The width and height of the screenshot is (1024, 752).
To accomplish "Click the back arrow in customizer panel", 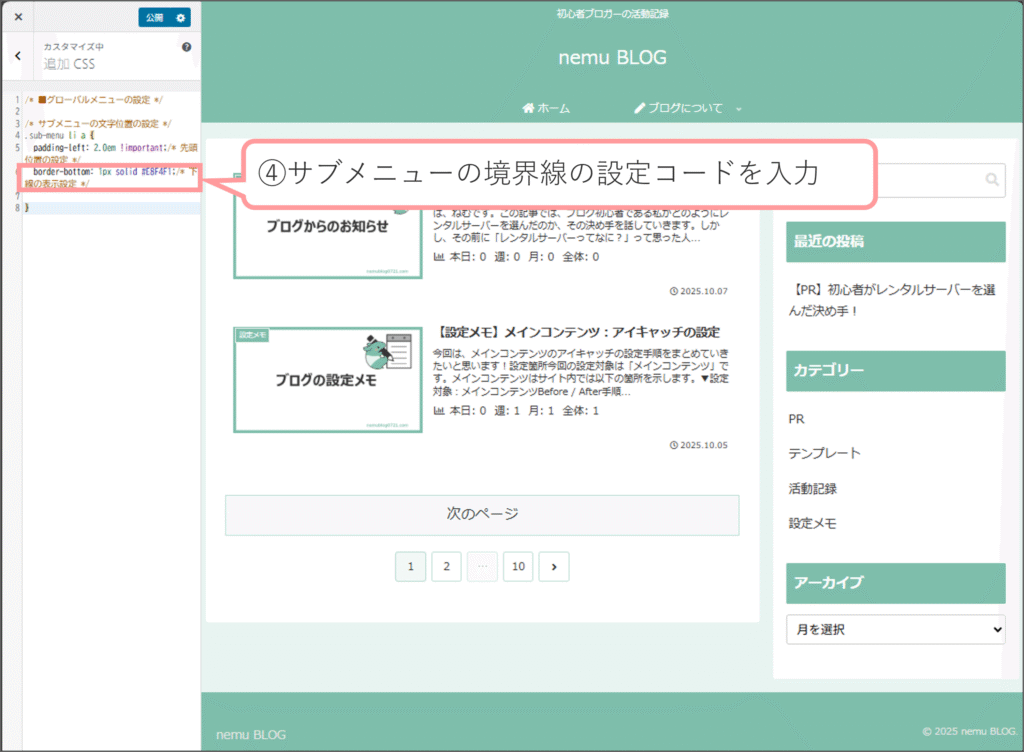I will [18, 57].
